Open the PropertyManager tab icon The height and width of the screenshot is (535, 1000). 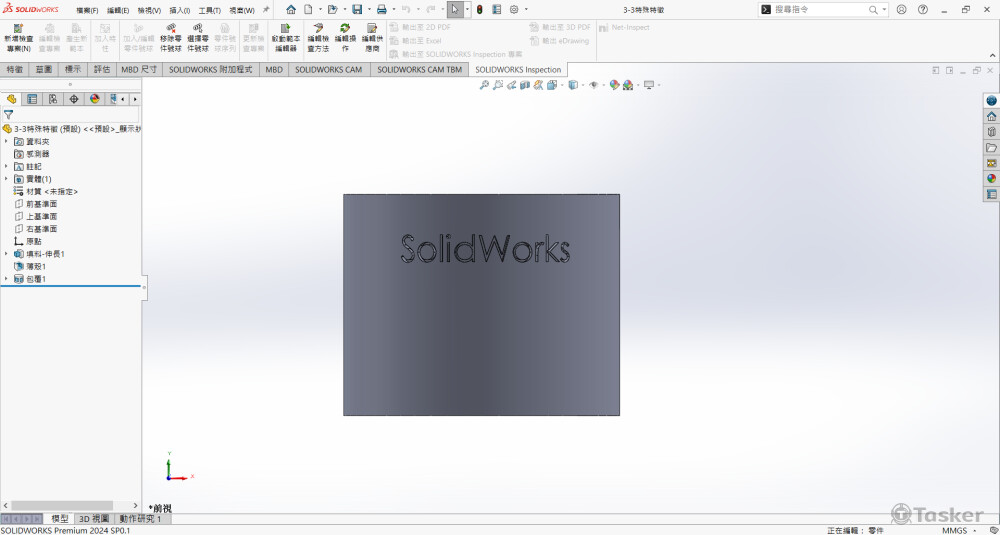[x=32, y=99]
